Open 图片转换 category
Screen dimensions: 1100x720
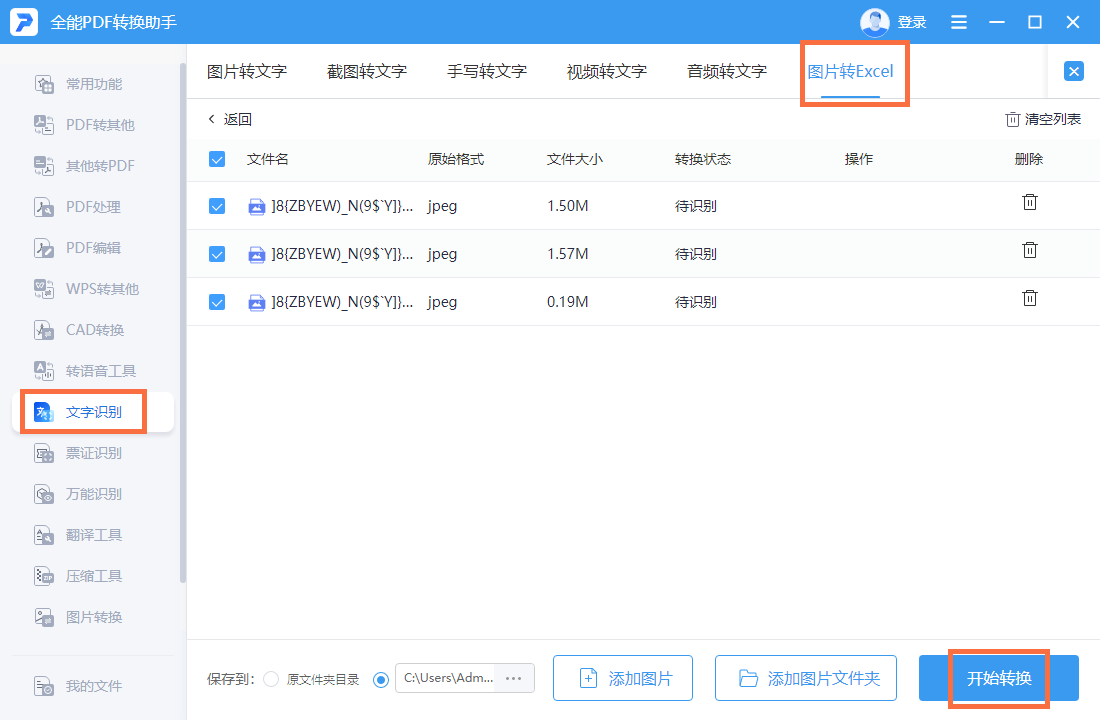[x=78, y=617]
